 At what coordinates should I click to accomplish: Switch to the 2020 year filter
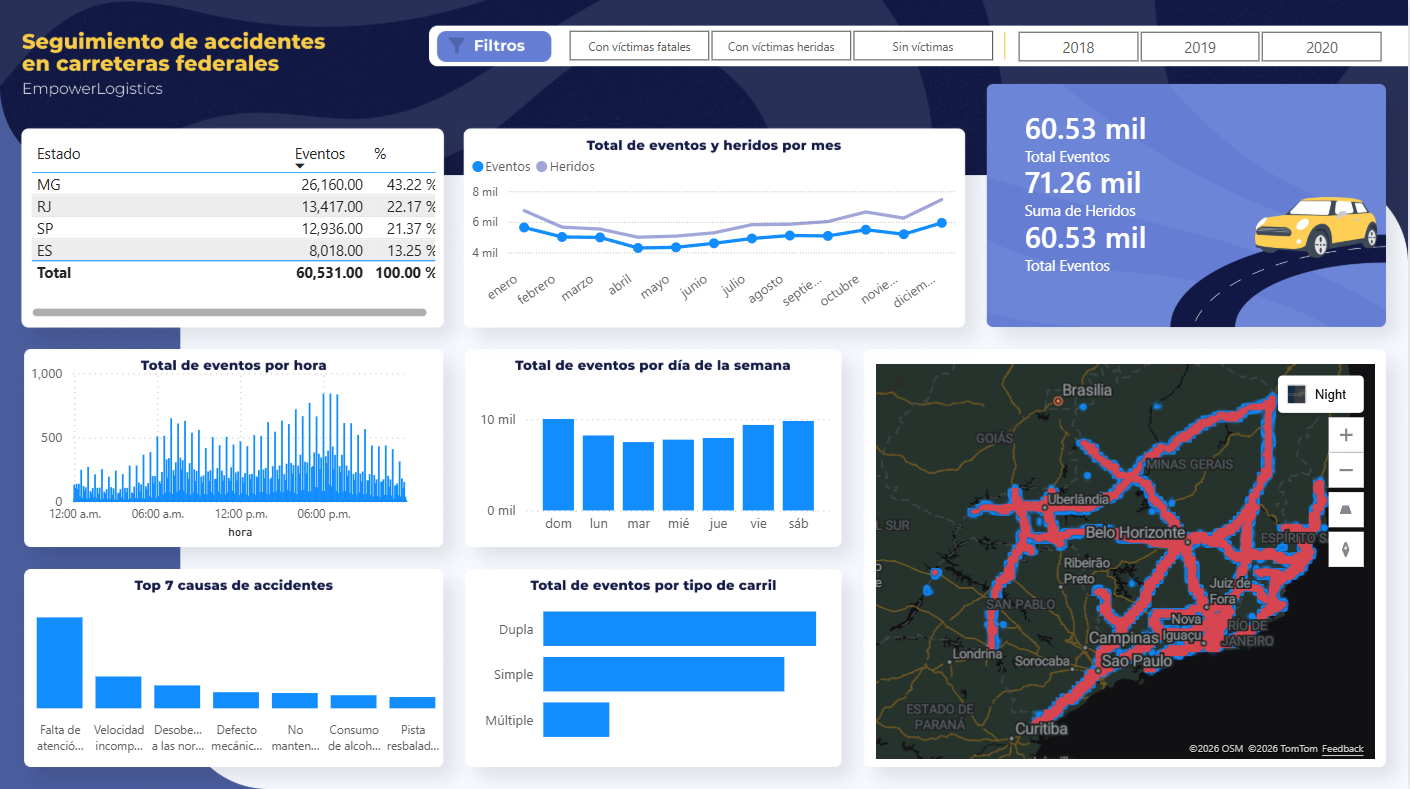click(x=1321, y=45)
